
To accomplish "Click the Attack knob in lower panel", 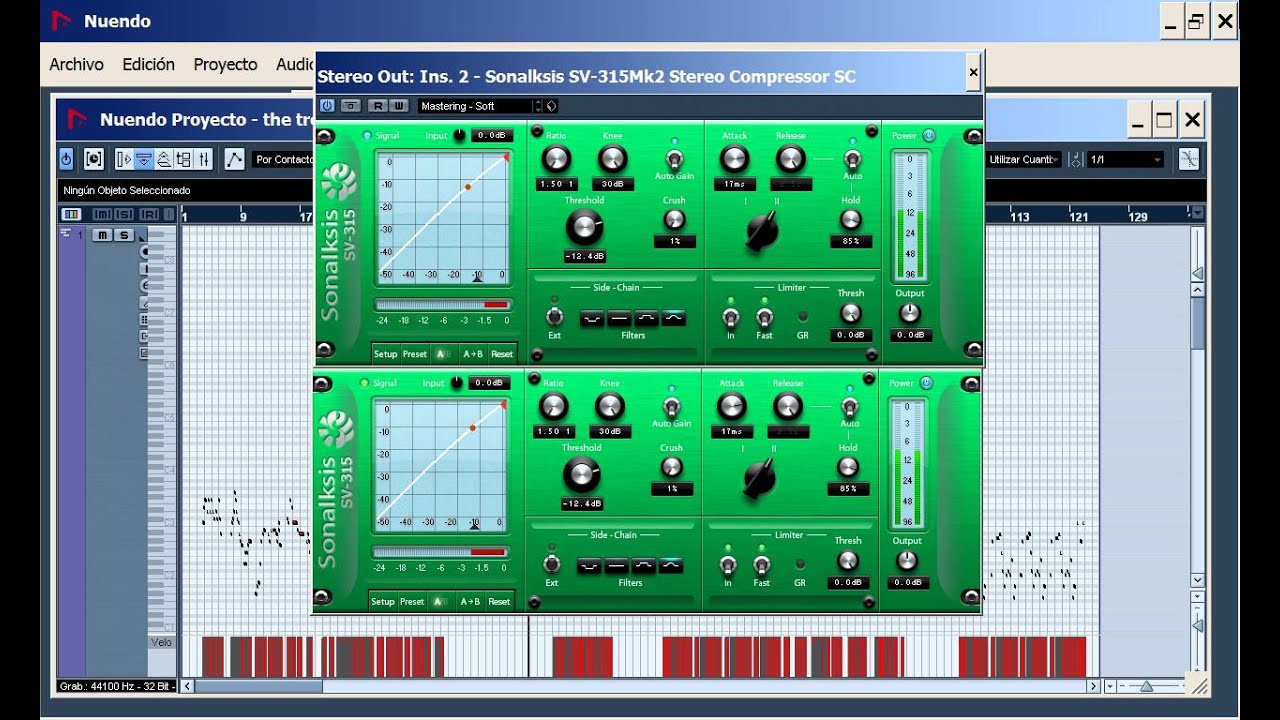I will pos(732,406).
